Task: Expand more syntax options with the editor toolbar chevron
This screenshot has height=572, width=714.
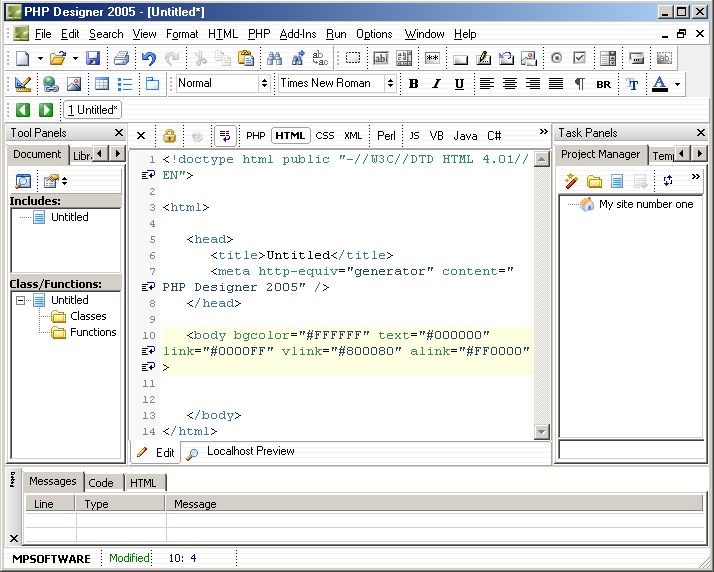Action: click(x=543, y=132)
